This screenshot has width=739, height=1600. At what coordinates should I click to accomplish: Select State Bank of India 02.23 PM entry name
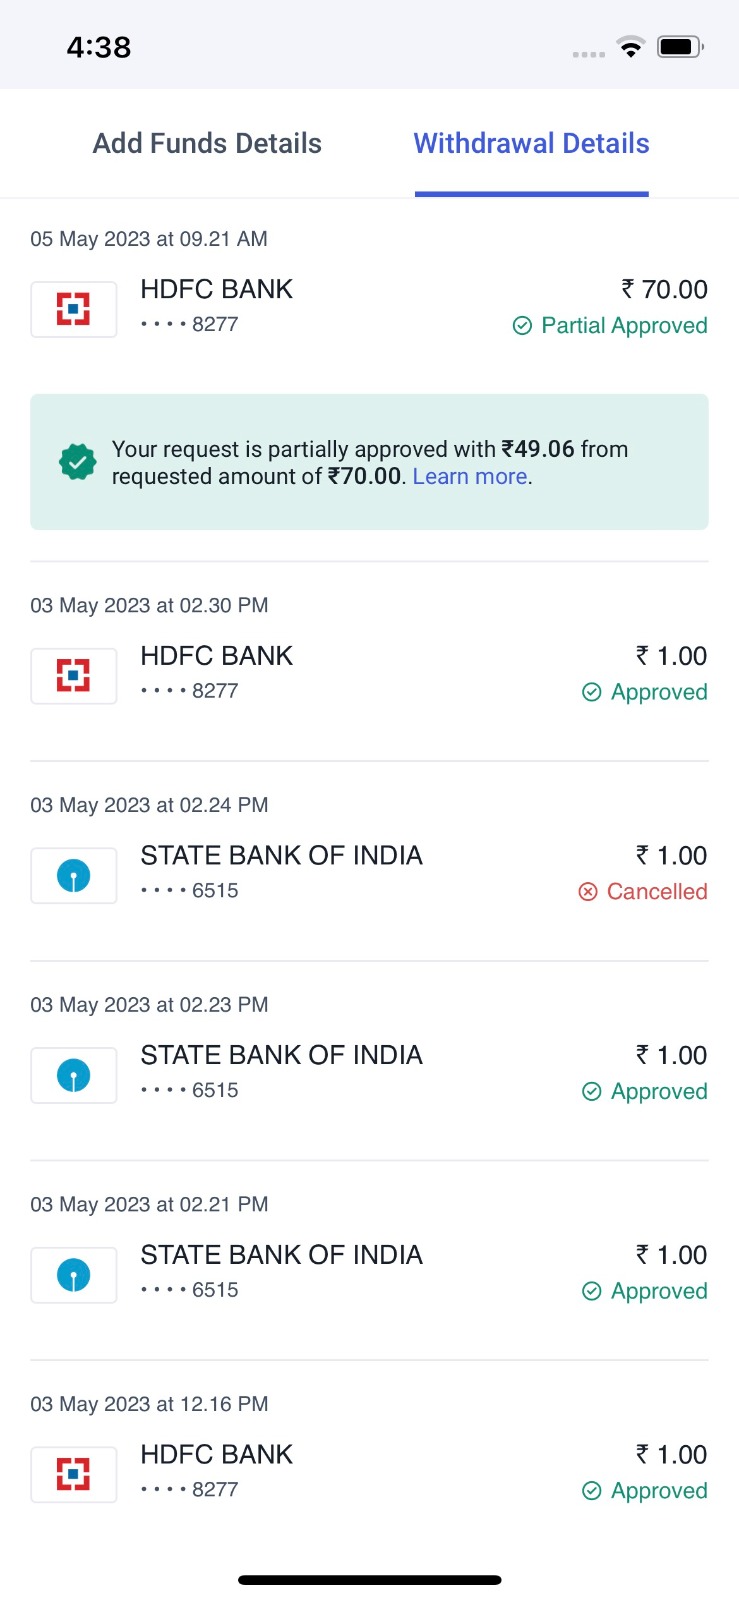pyautogui.click(x=281, y=1055)
